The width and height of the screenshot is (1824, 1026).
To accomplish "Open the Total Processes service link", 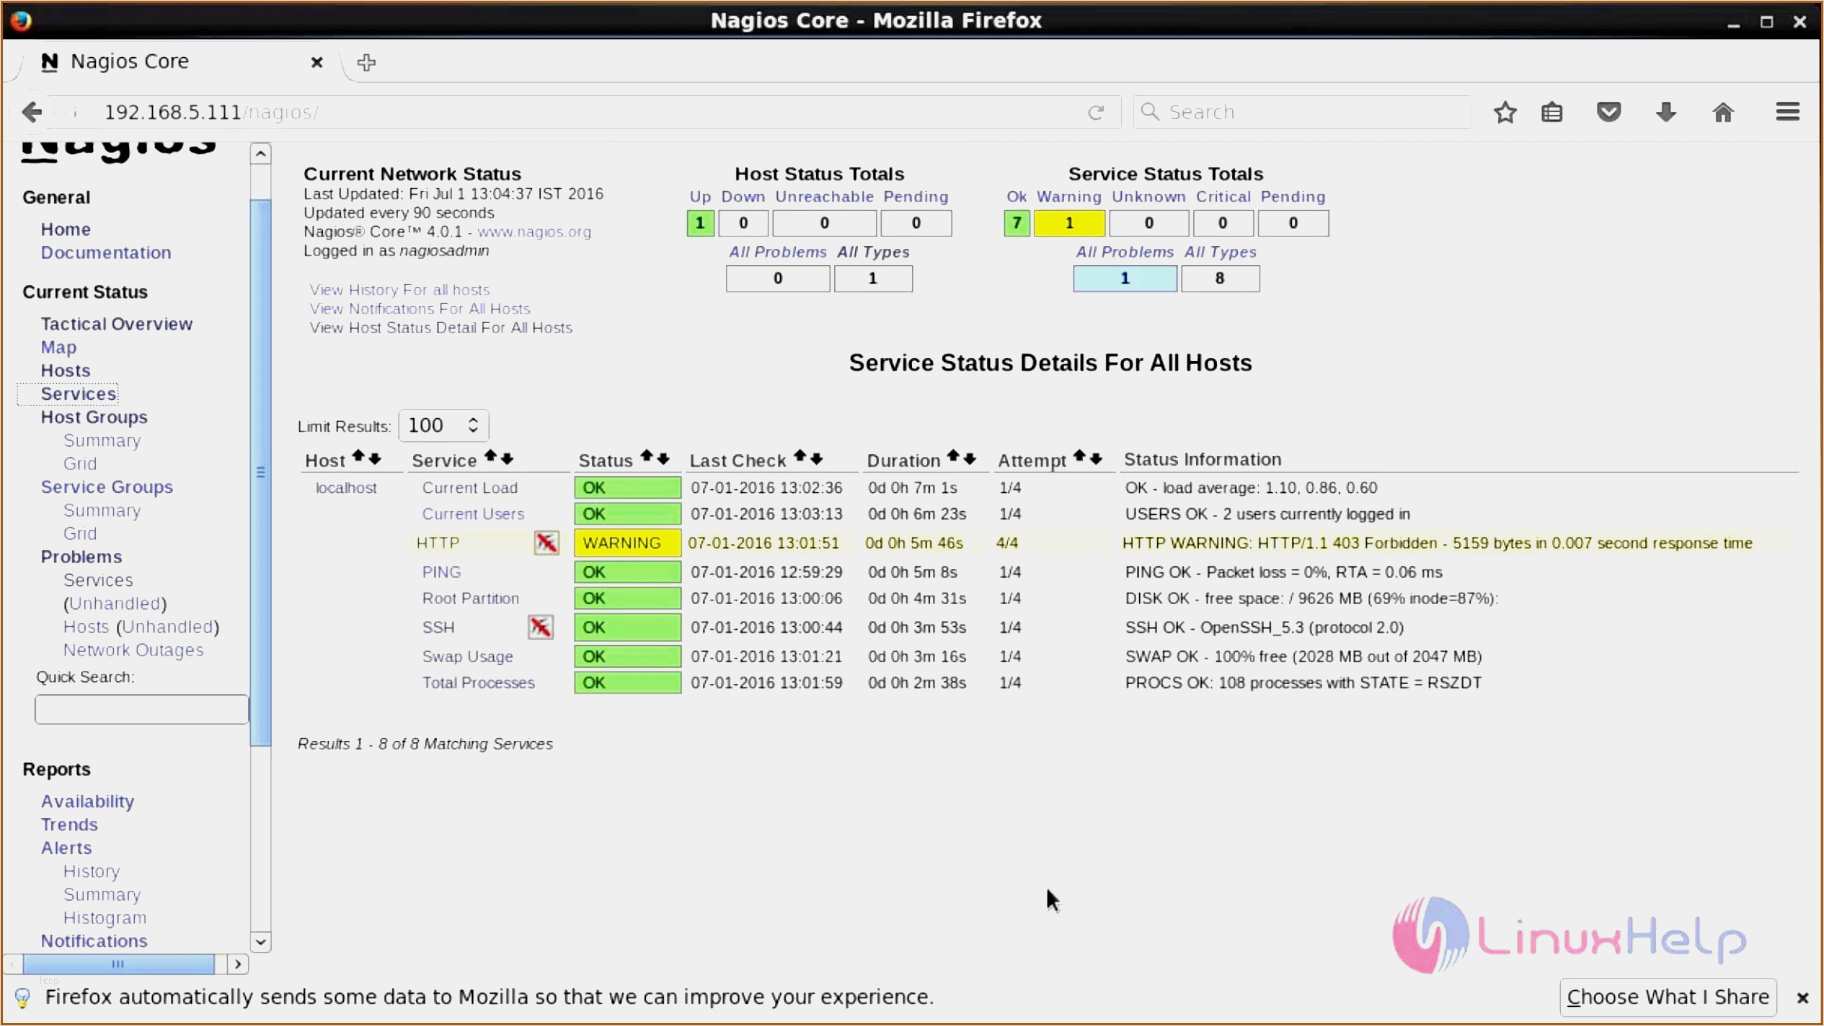I will pyautogui.click(x=478, y=683).
